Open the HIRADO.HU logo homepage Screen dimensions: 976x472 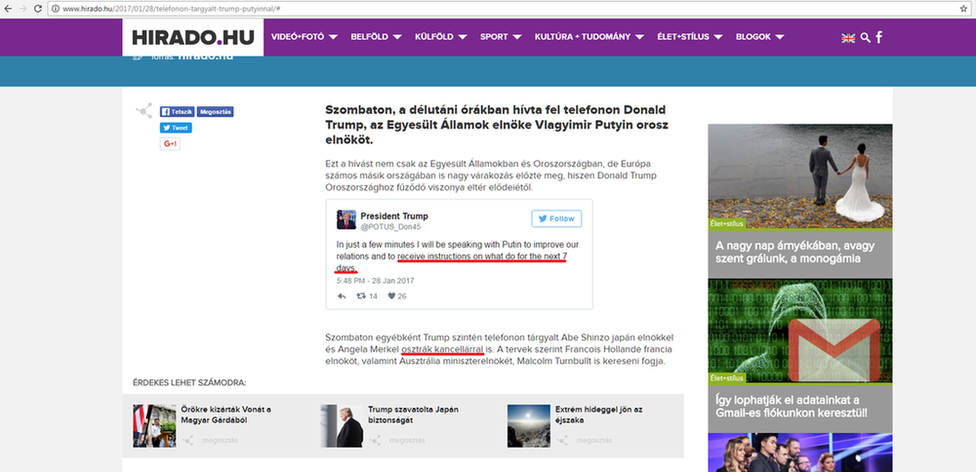point(193,37)
